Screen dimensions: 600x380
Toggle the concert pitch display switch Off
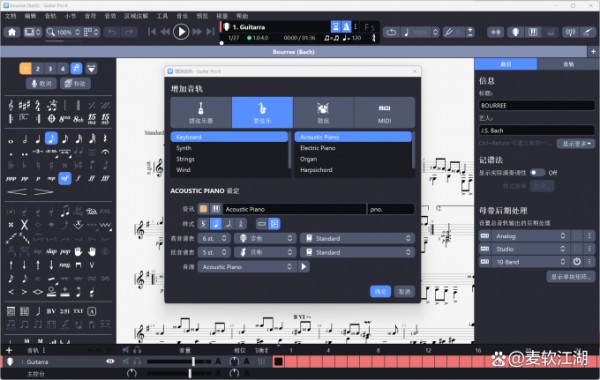[x=537, y=173]
